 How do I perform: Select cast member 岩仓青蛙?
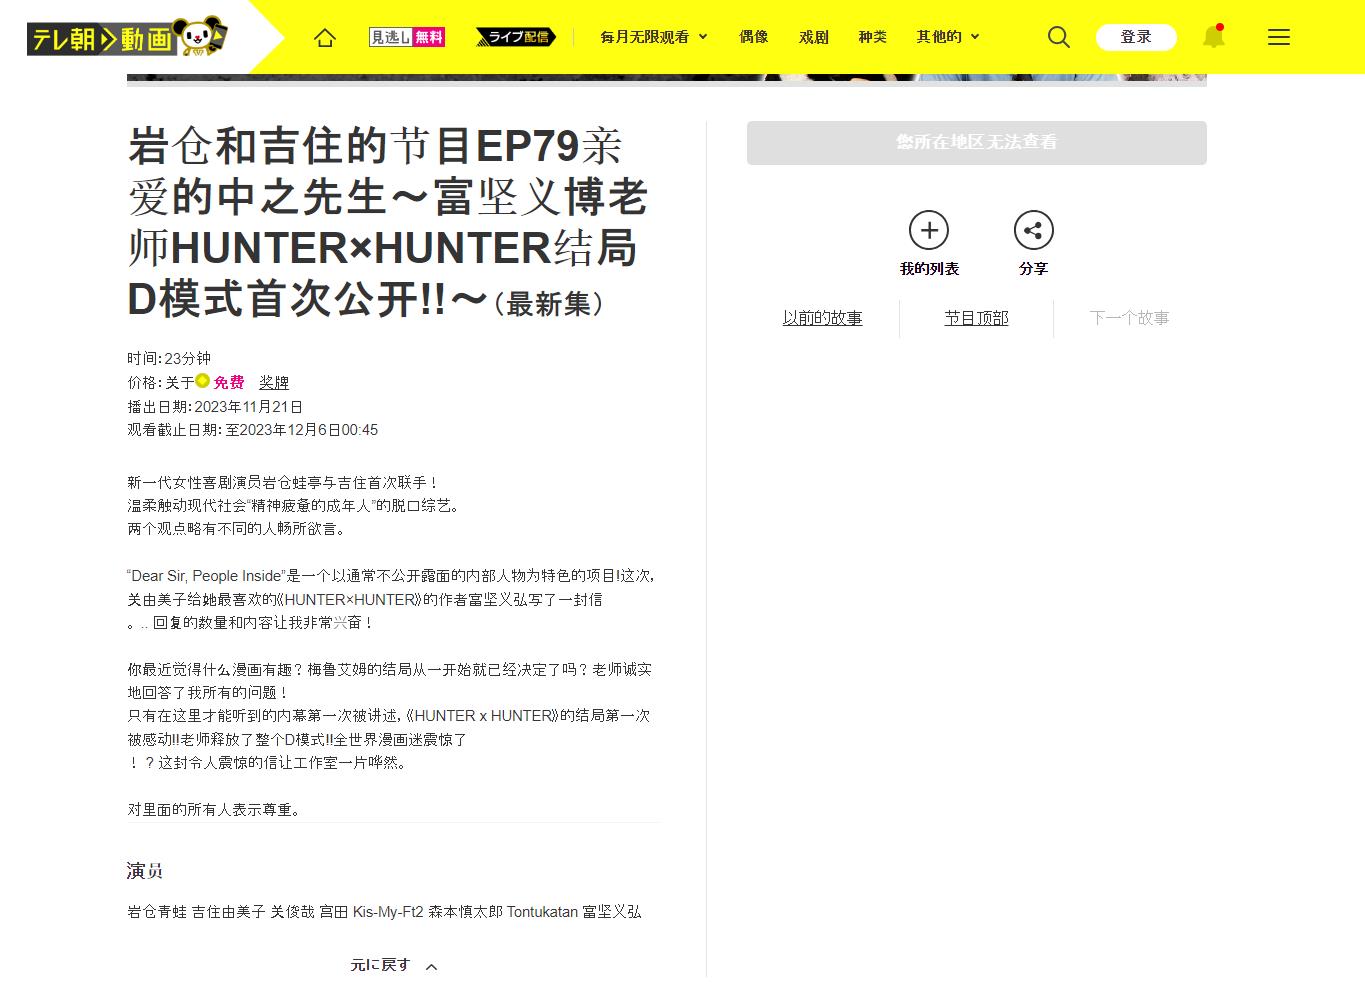[x=157, y=912]
